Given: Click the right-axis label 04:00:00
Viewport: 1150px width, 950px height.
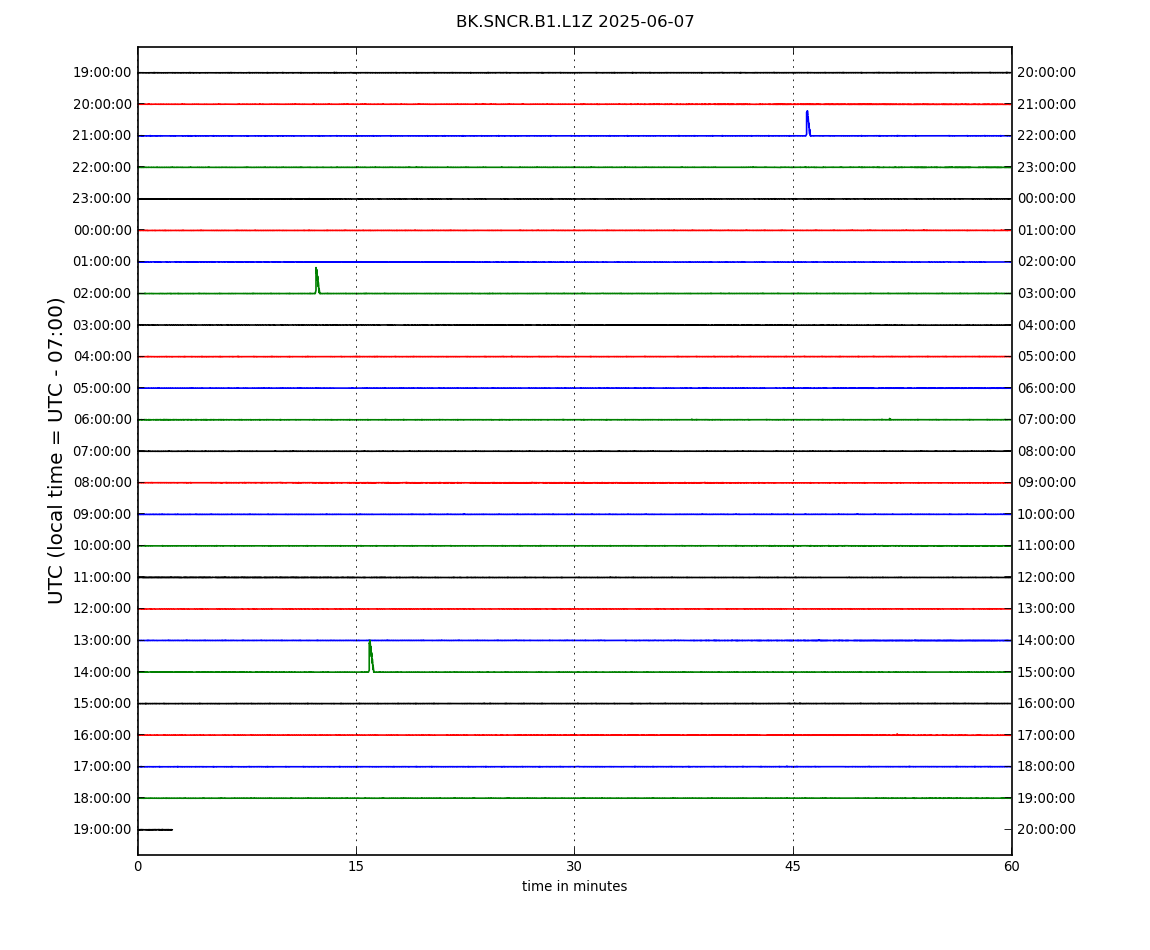Looking at the screenshot, I should click(x=1047, y=325).
